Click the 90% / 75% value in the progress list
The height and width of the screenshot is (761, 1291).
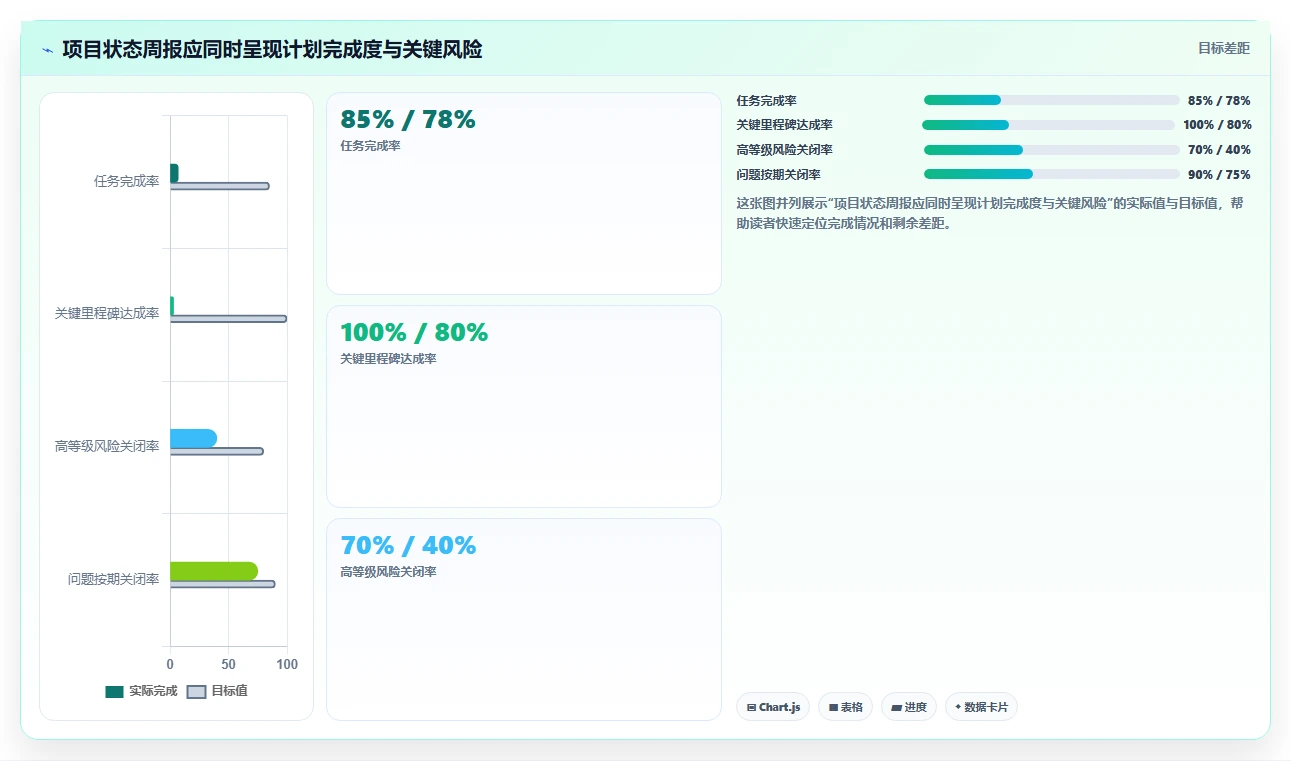[x=1219, y=175]
